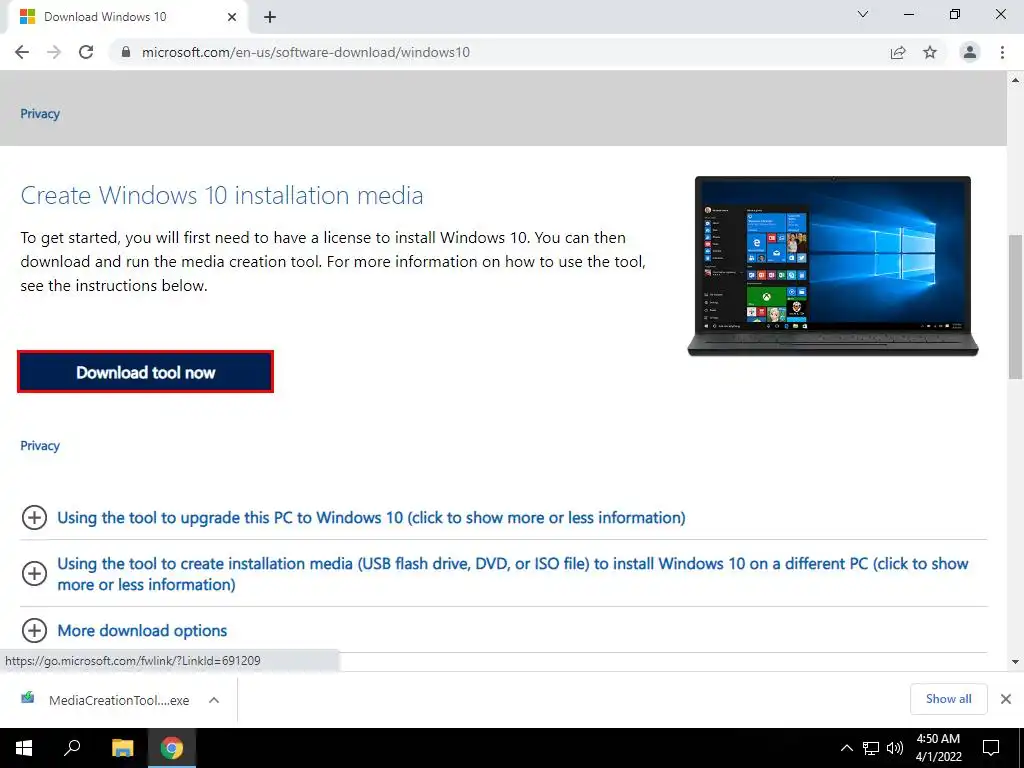Click the padlock site info icon
Screen dimensions: 1024x768
126,52
